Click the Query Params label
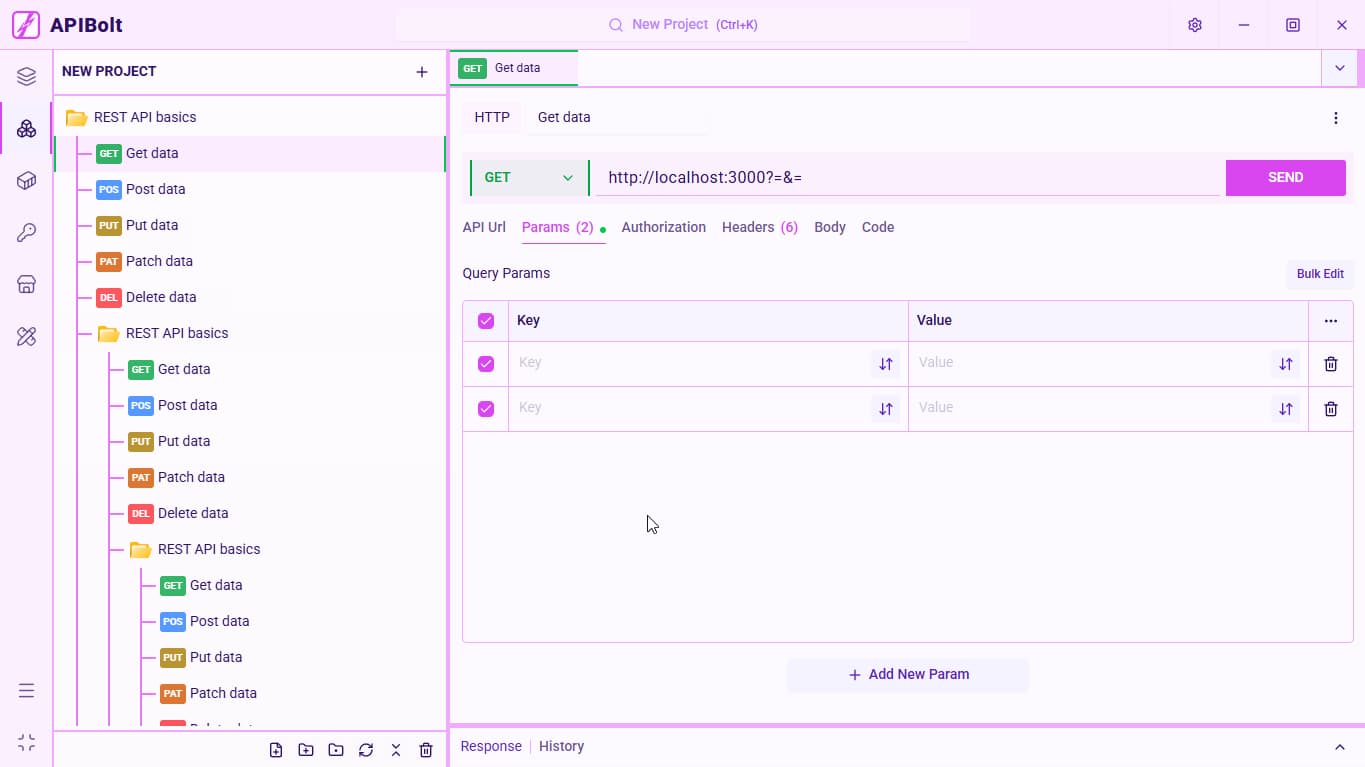The width and height of the screenshot is (1365, 767). 506,273
